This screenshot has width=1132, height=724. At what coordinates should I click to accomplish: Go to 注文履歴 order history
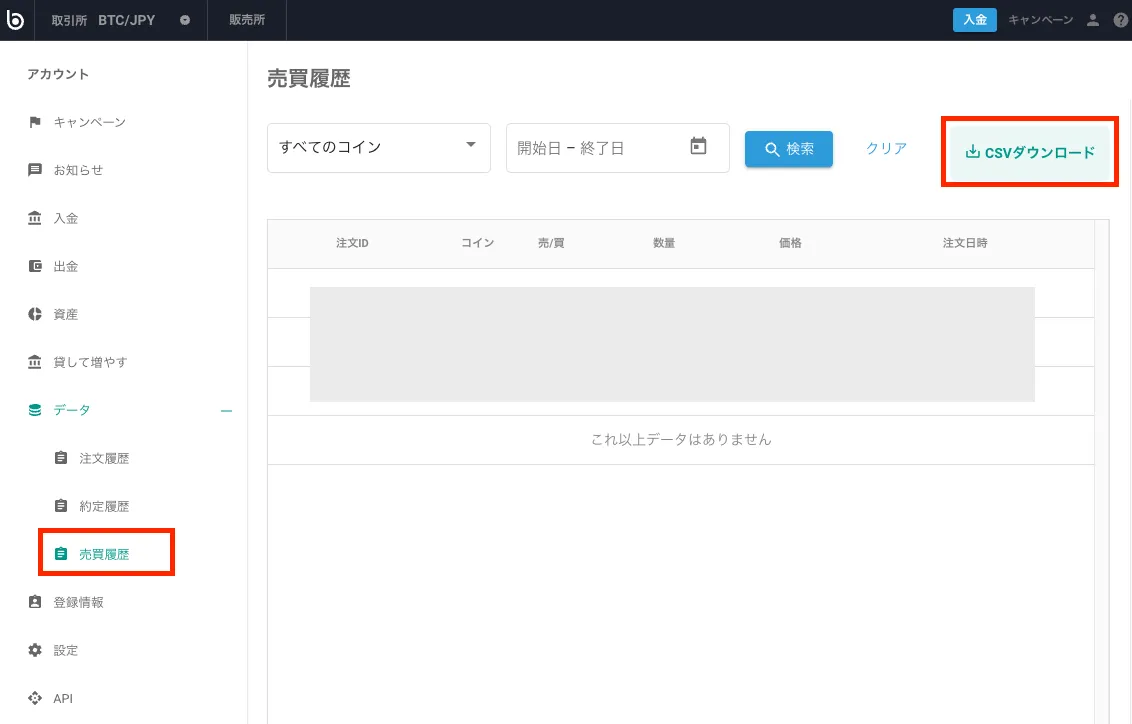(x=104, y=458)
